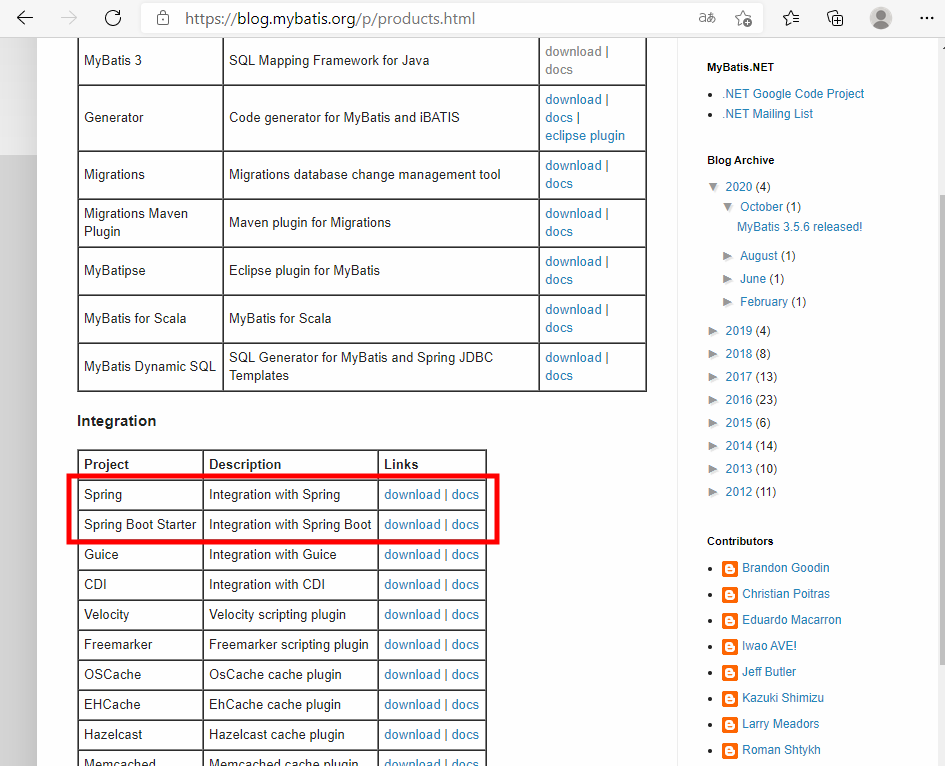Screen dimensions: 945x766
Task: Expand the 2014 archive triangle
Action: (x=714, y=446)
